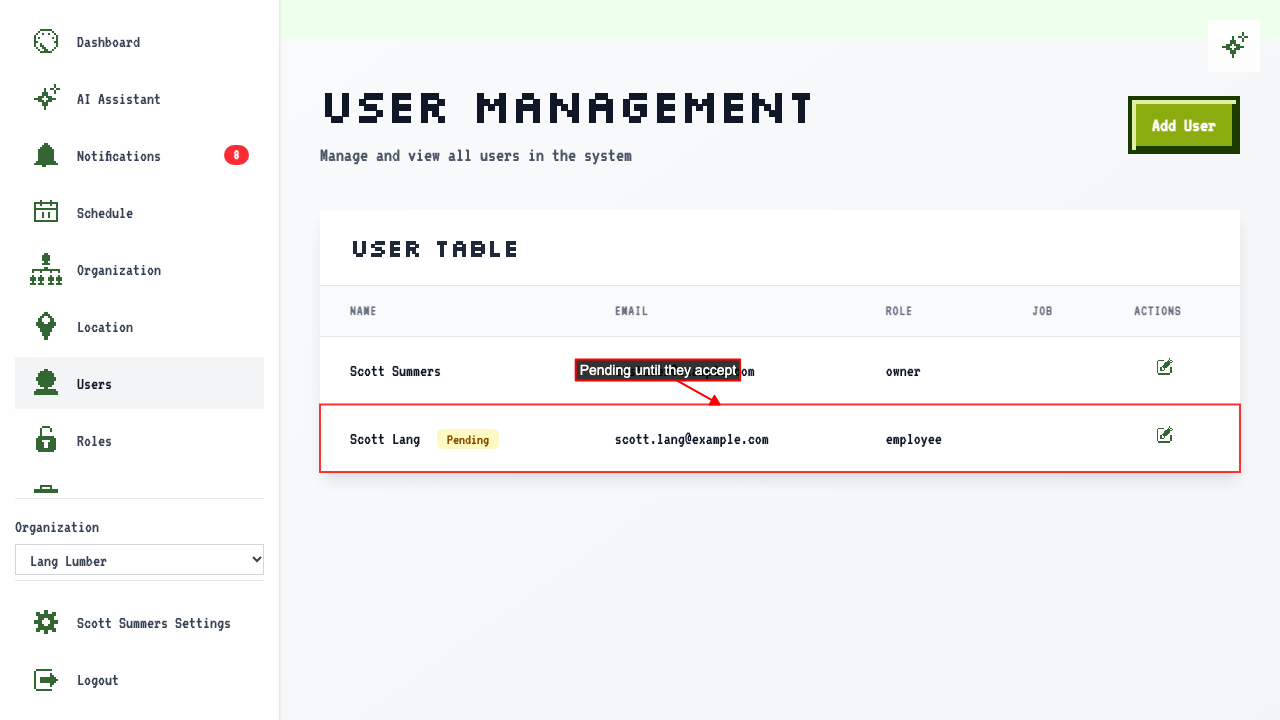Viewport: 1280px width, 720px height.
Task: Click the User Table heading
Action: [435, 249]
